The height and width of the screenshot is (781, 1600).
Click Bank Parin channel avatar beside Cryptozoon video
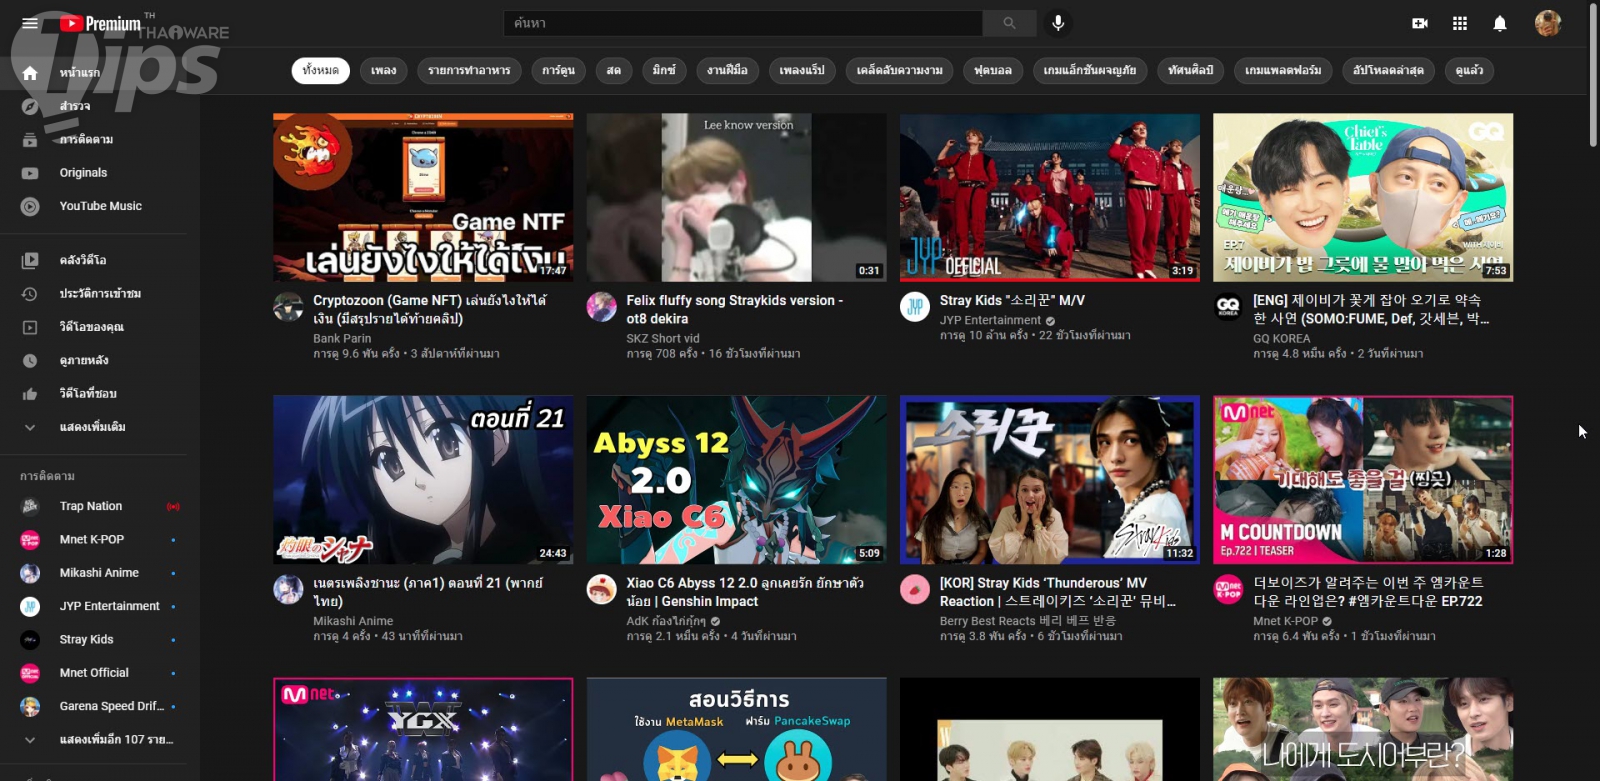point(288,307)
